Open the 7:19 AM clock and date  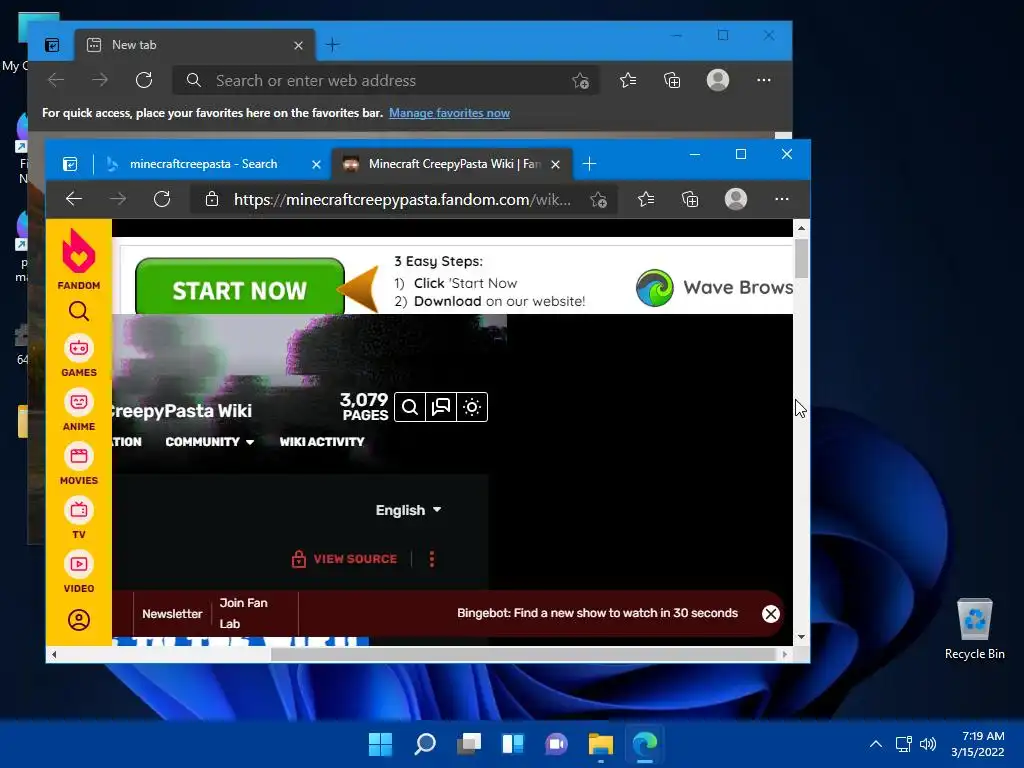[978, 744]
